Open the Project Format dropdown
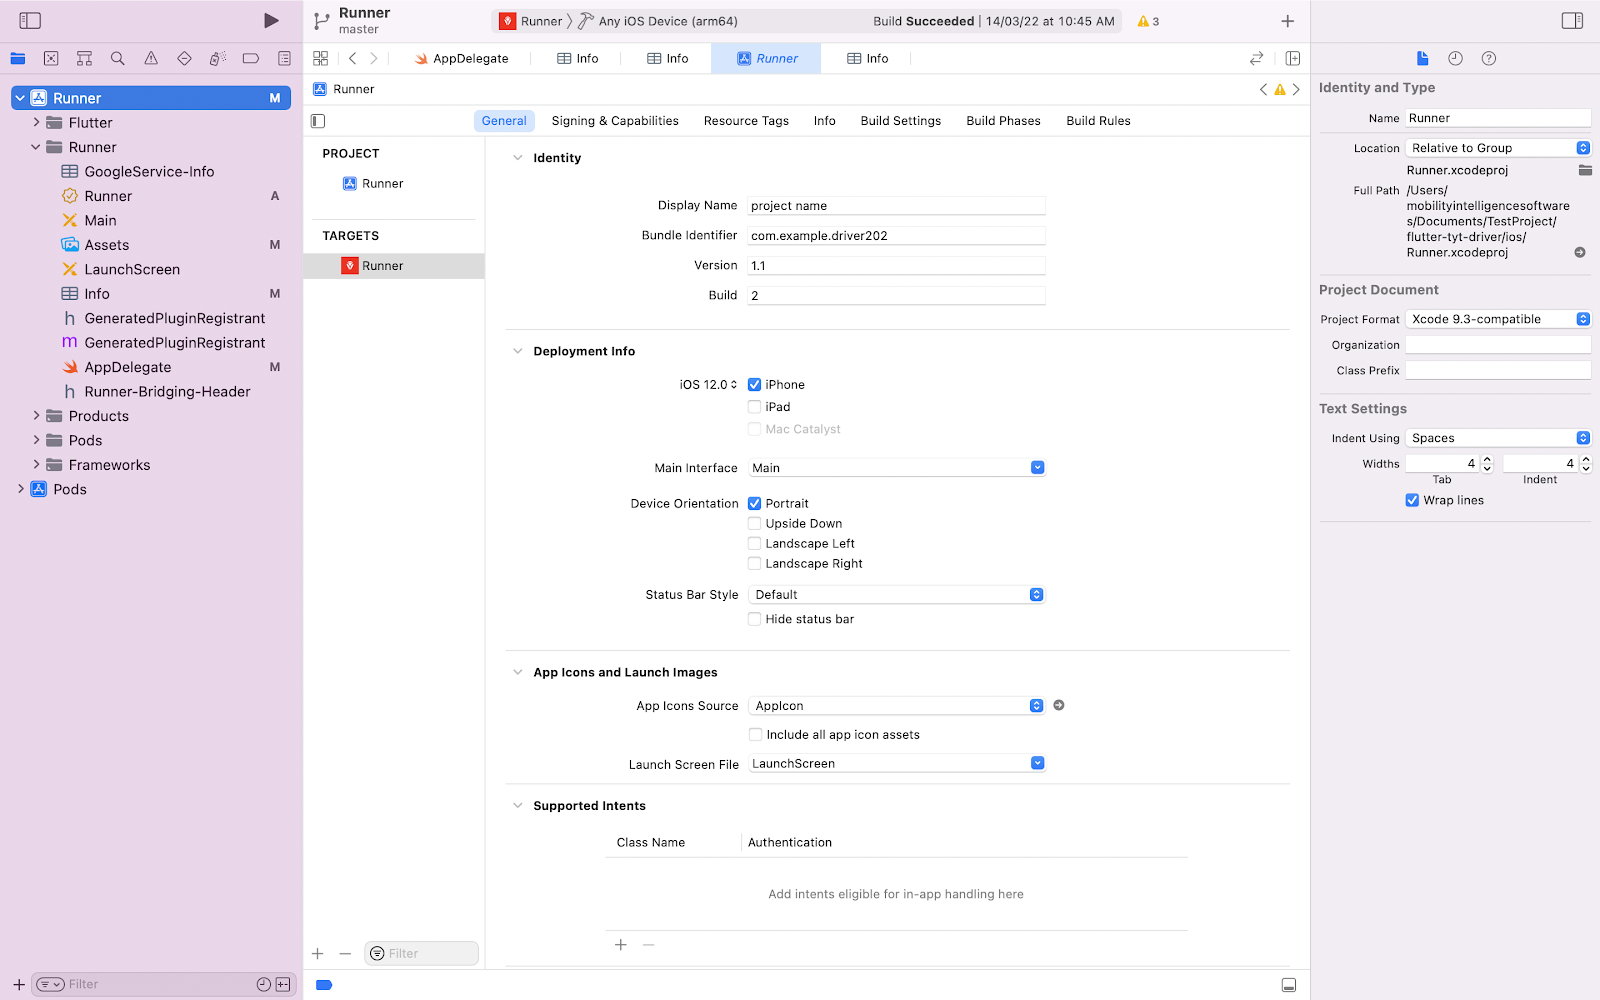Screen dimensions: 1600x1000 (x=1497, y=319)
